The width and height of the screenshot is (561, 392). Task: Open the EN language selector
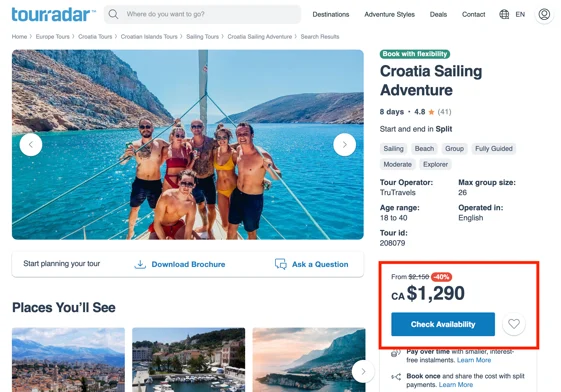tap(520, 14)
